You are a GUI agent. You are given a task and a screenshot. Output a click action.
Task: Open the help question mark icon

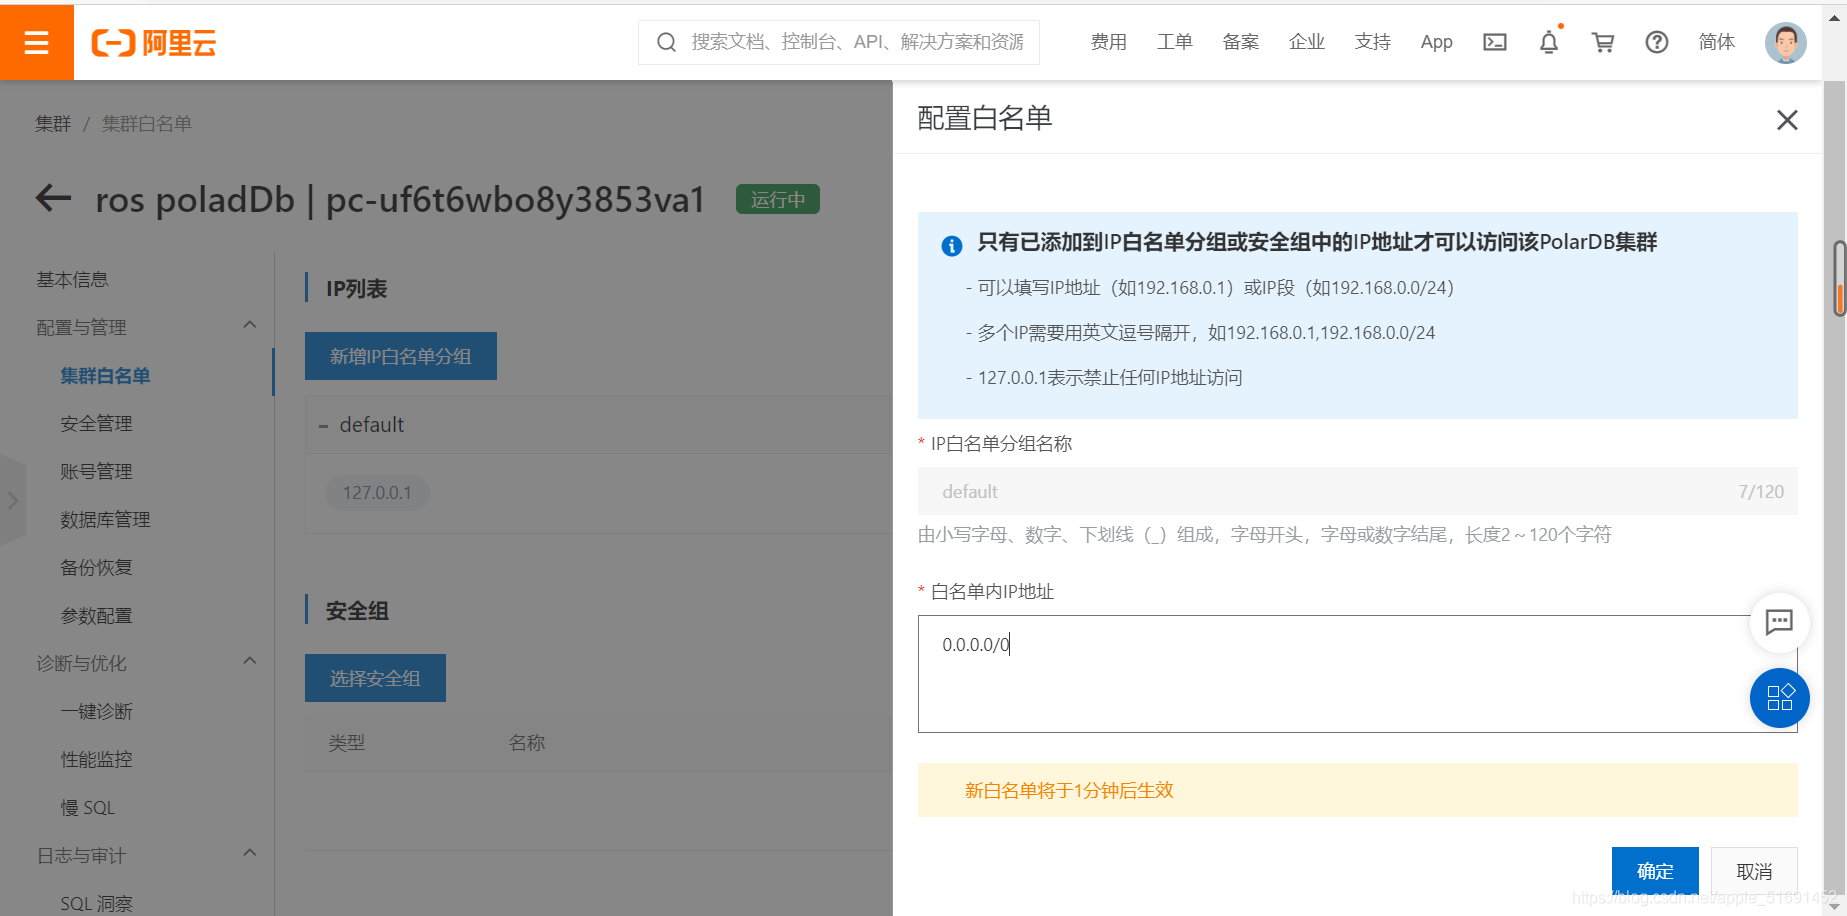pos(1657,42)
